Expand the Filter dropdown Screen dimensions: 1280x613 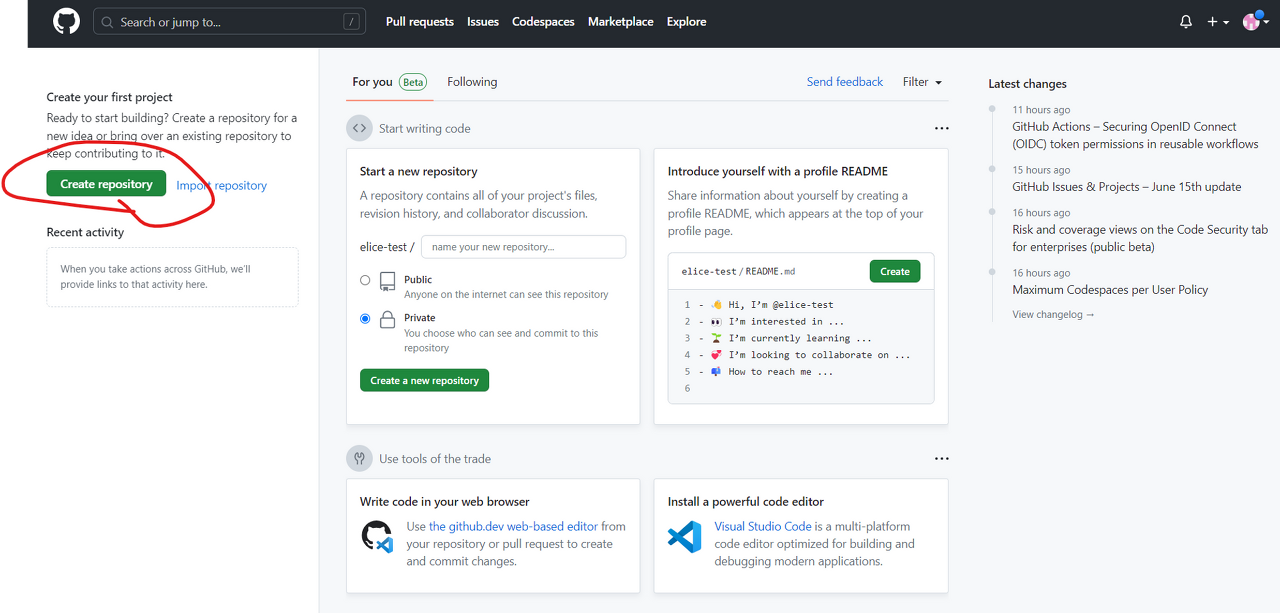pyautogui.click(x=922, y=82)
